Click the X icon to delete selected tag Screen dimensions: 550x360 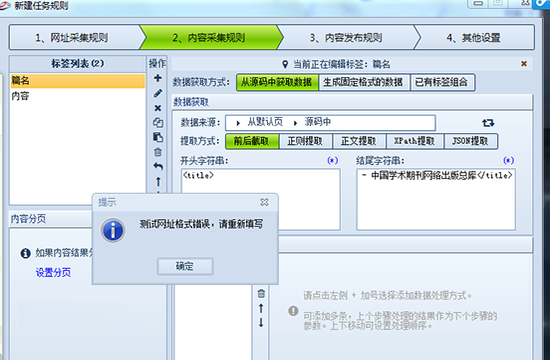158,108
